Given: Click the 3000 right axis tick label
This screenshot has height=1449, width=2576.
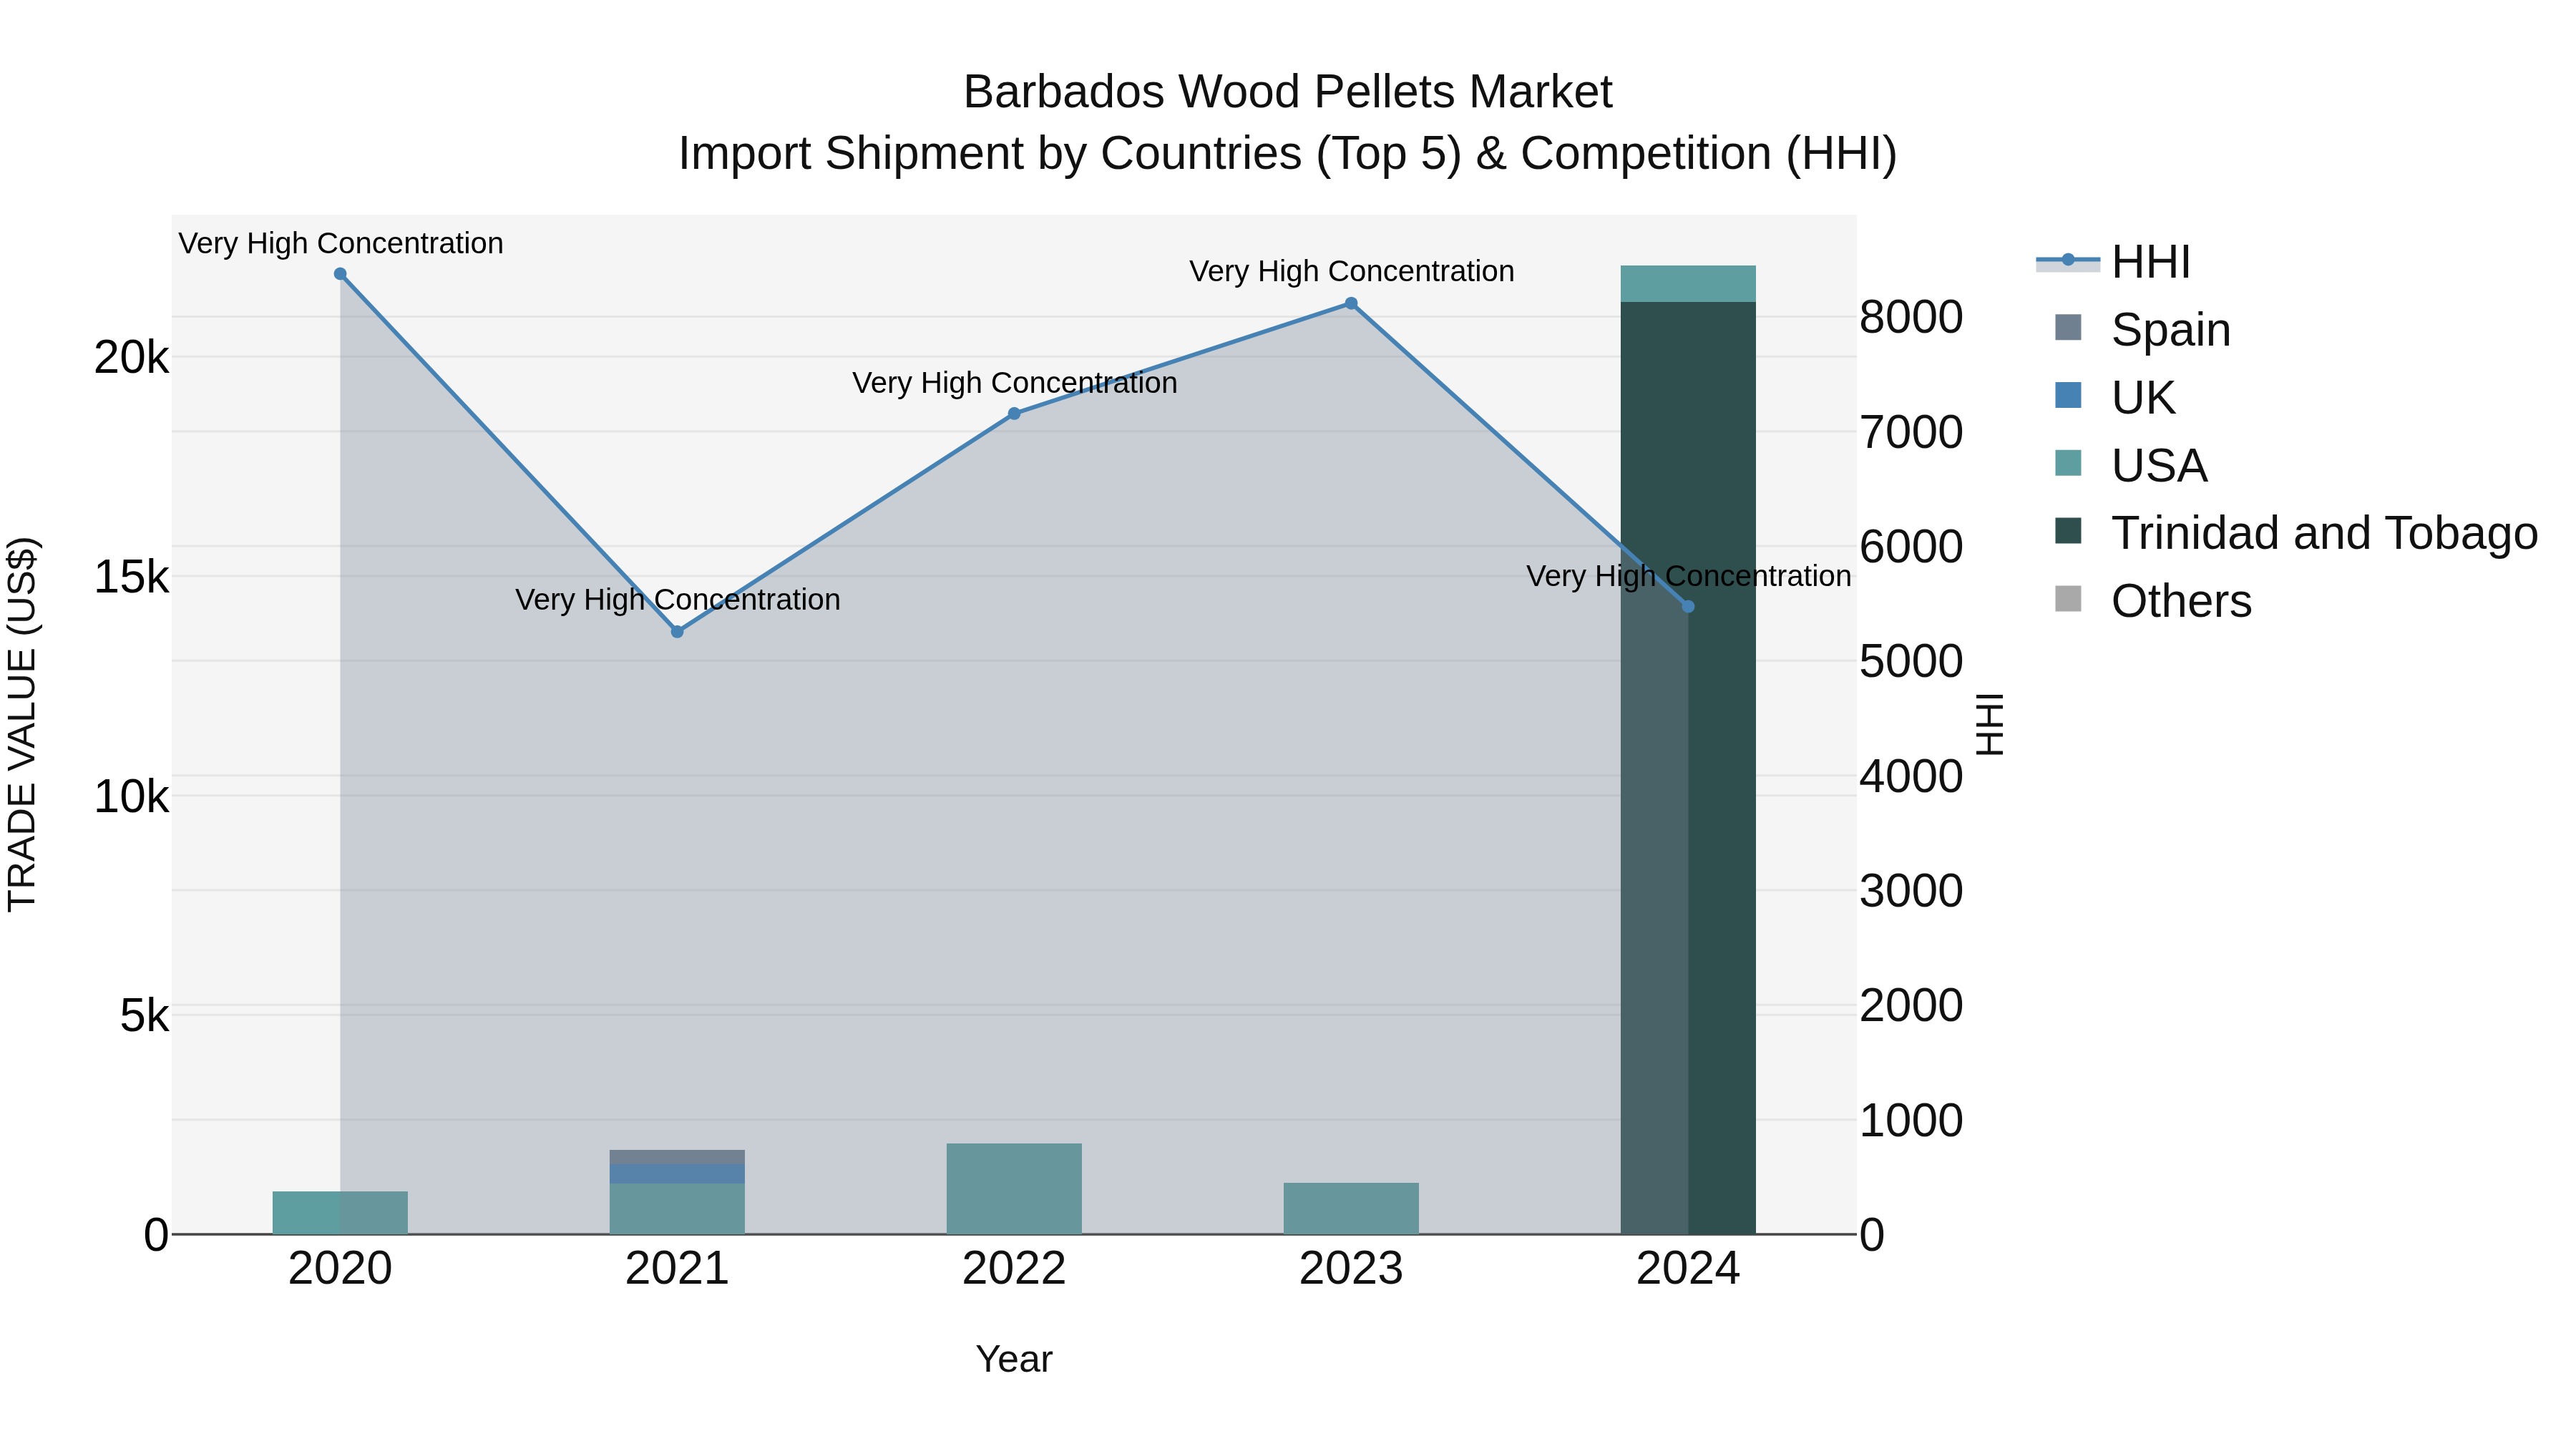Looking at the screenshot, I should pyautogui.click(x=1911, y=891).
